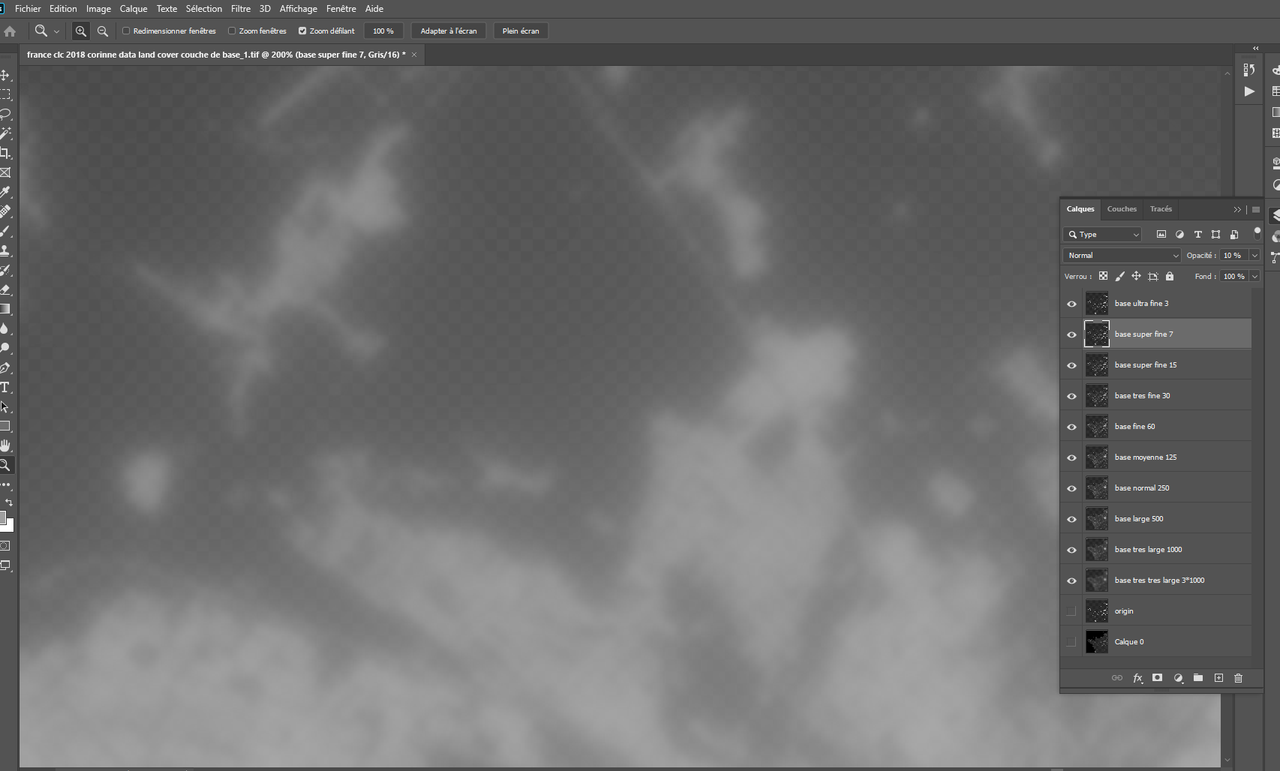
Task: Select the Gradient tool
Action: 5,309
